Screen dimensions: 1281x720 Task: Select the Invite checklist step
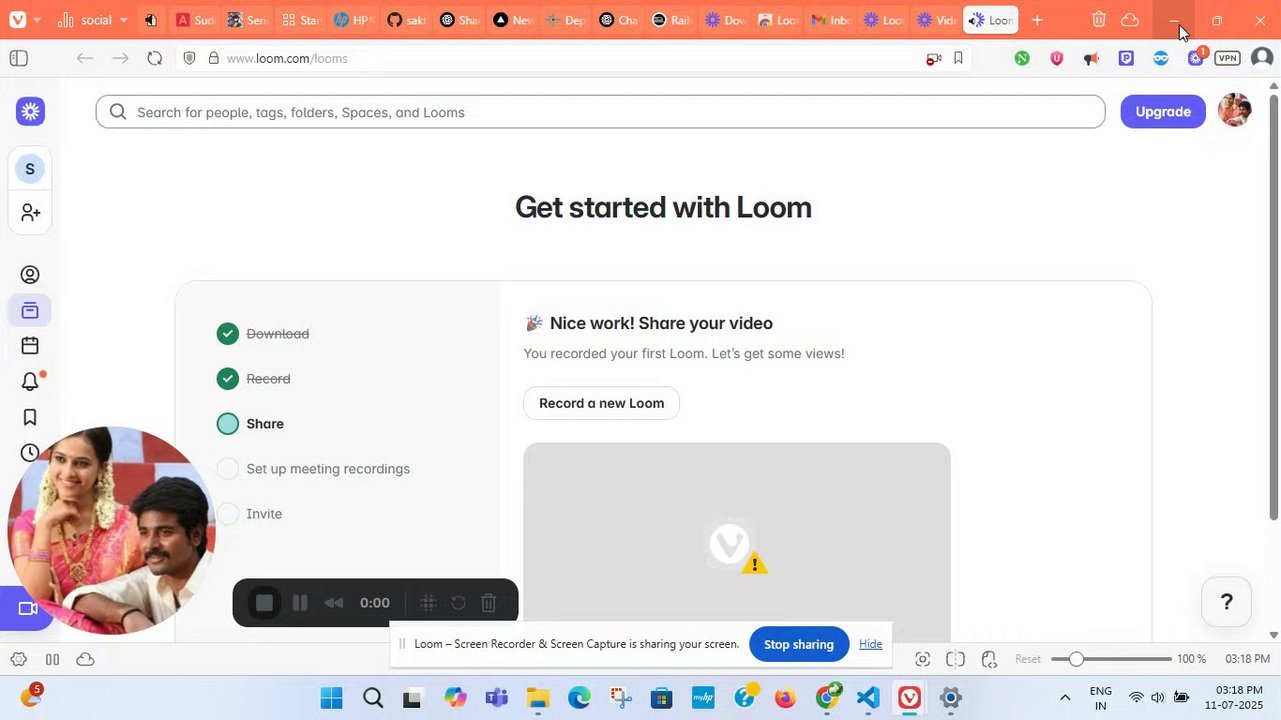(x=250, y=514)
